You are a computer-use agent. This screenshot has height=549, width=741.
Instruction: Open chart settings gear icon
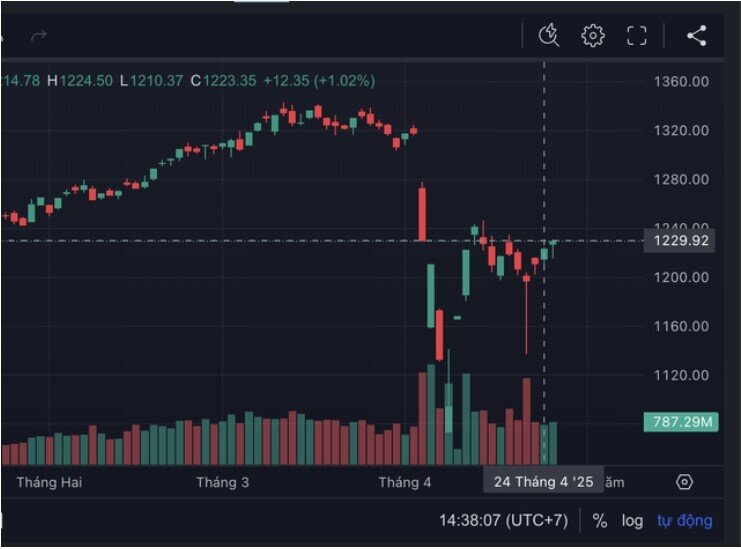(593, 35)
